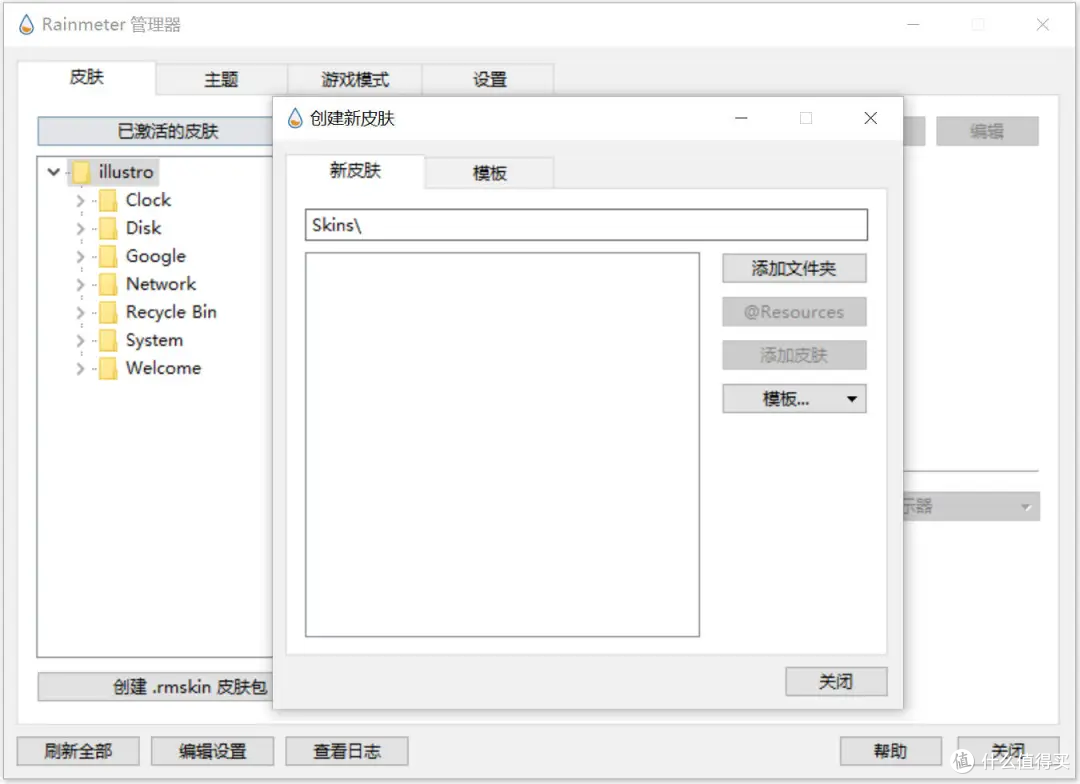Click the Network folder icon
The image size is (1080, 784).
click(x=108, y=284)
